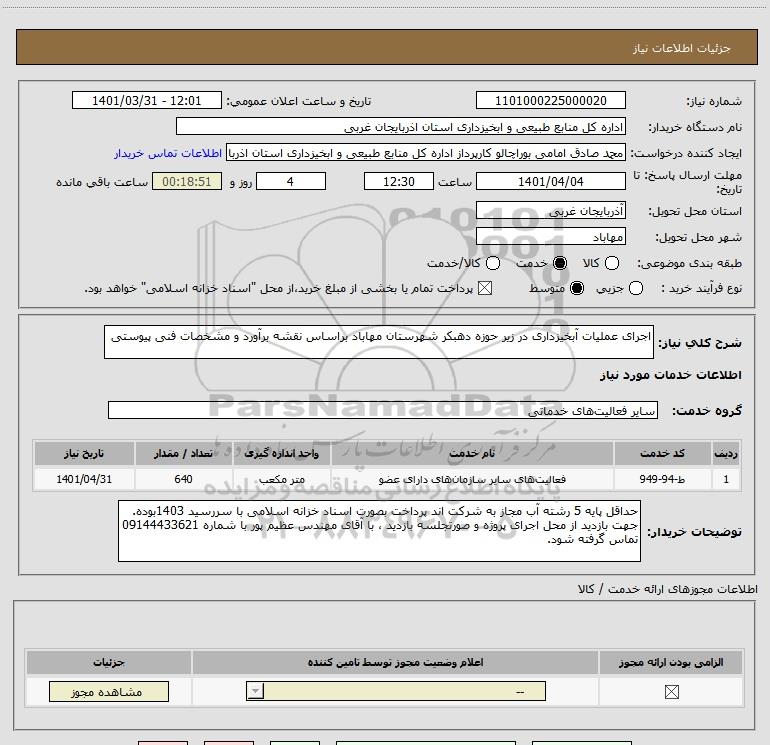
Task: Click the مشاهده مجوز button
Action: coord(109,691)
